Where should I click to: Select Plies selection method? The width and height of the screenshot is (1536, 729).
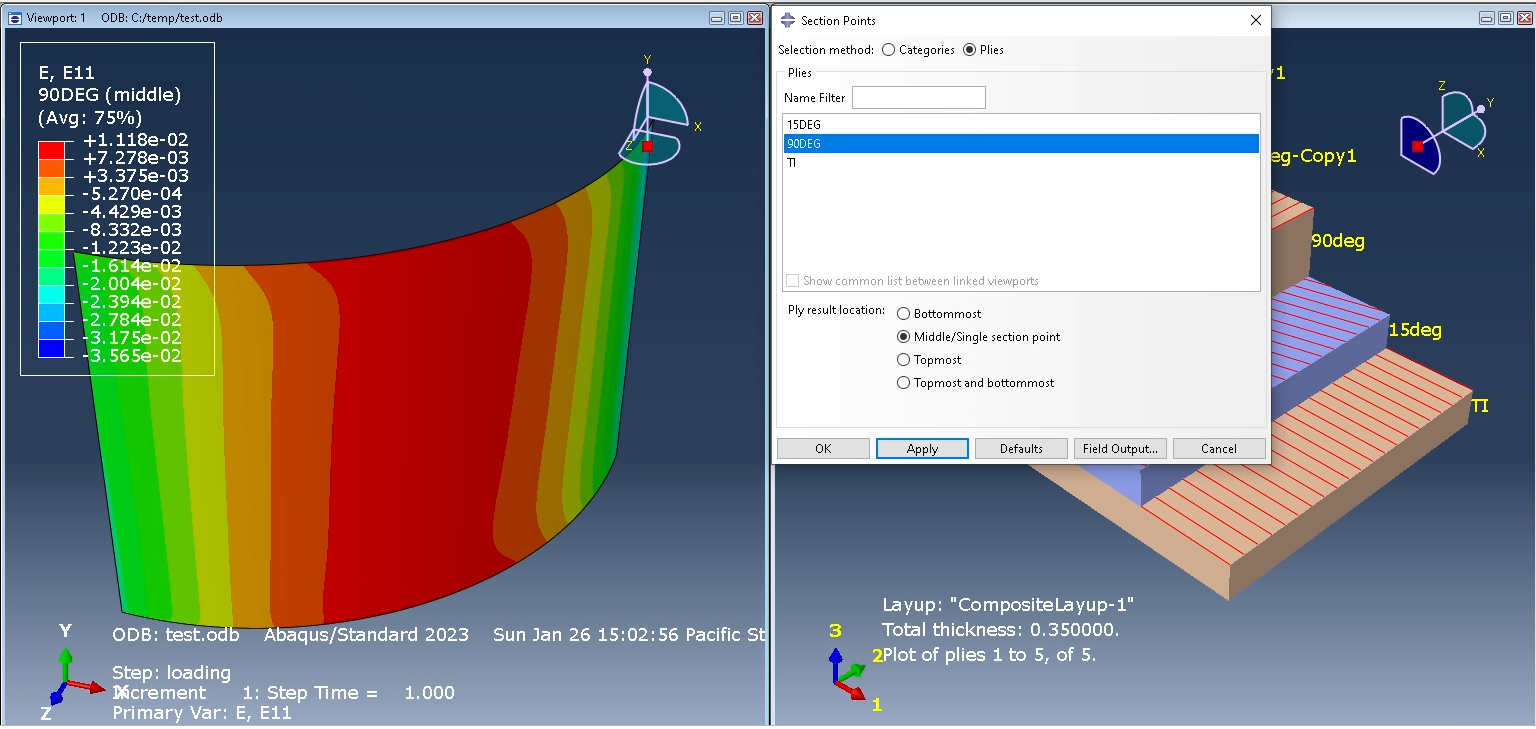967,49
